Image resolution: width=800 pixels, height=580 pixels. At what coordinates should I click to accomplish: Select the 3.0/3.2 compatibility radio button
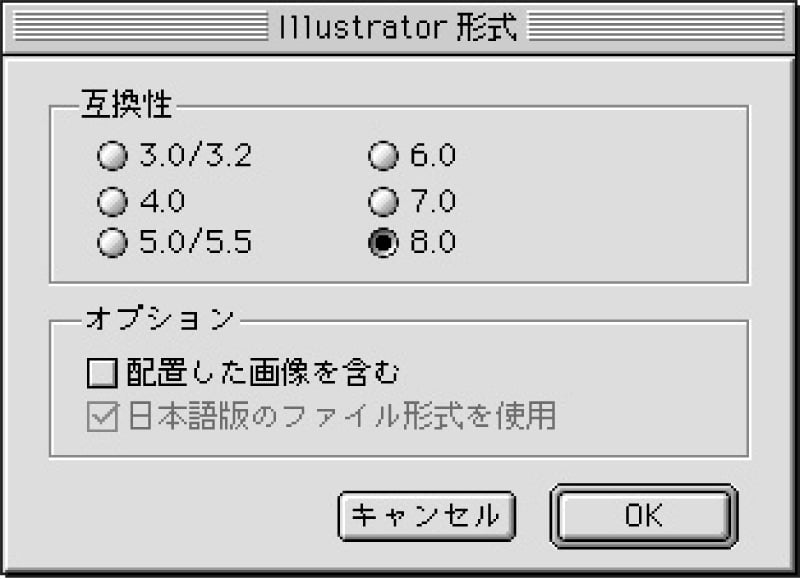point(112,156)
